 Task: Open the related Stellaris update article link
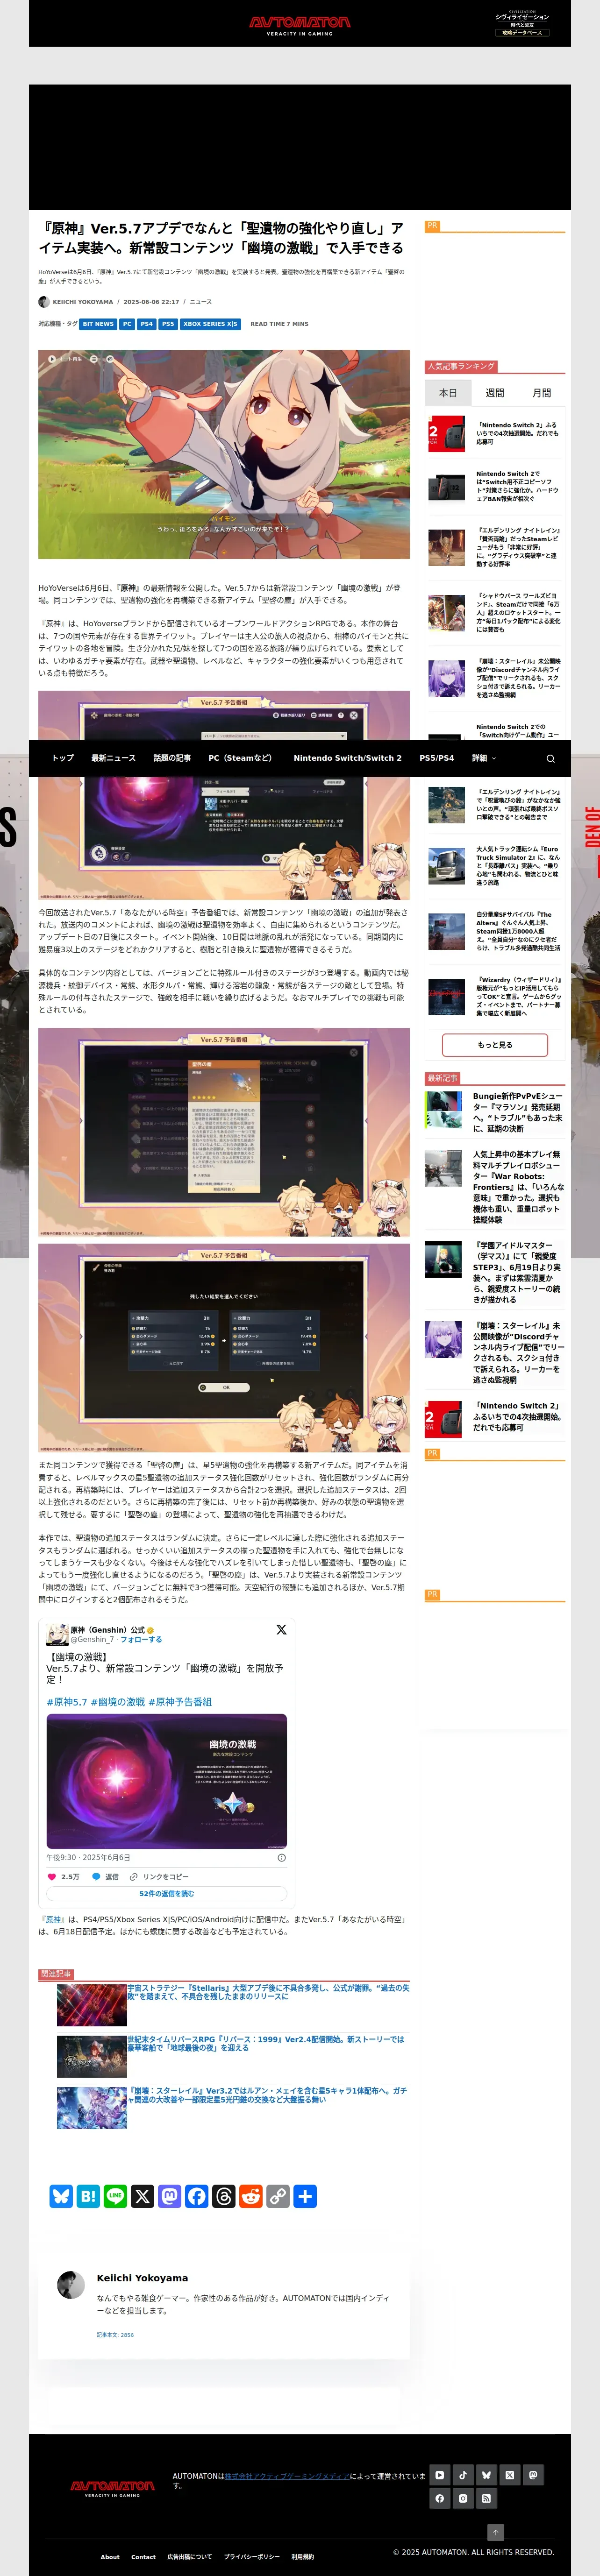(x=268, y=1992)
